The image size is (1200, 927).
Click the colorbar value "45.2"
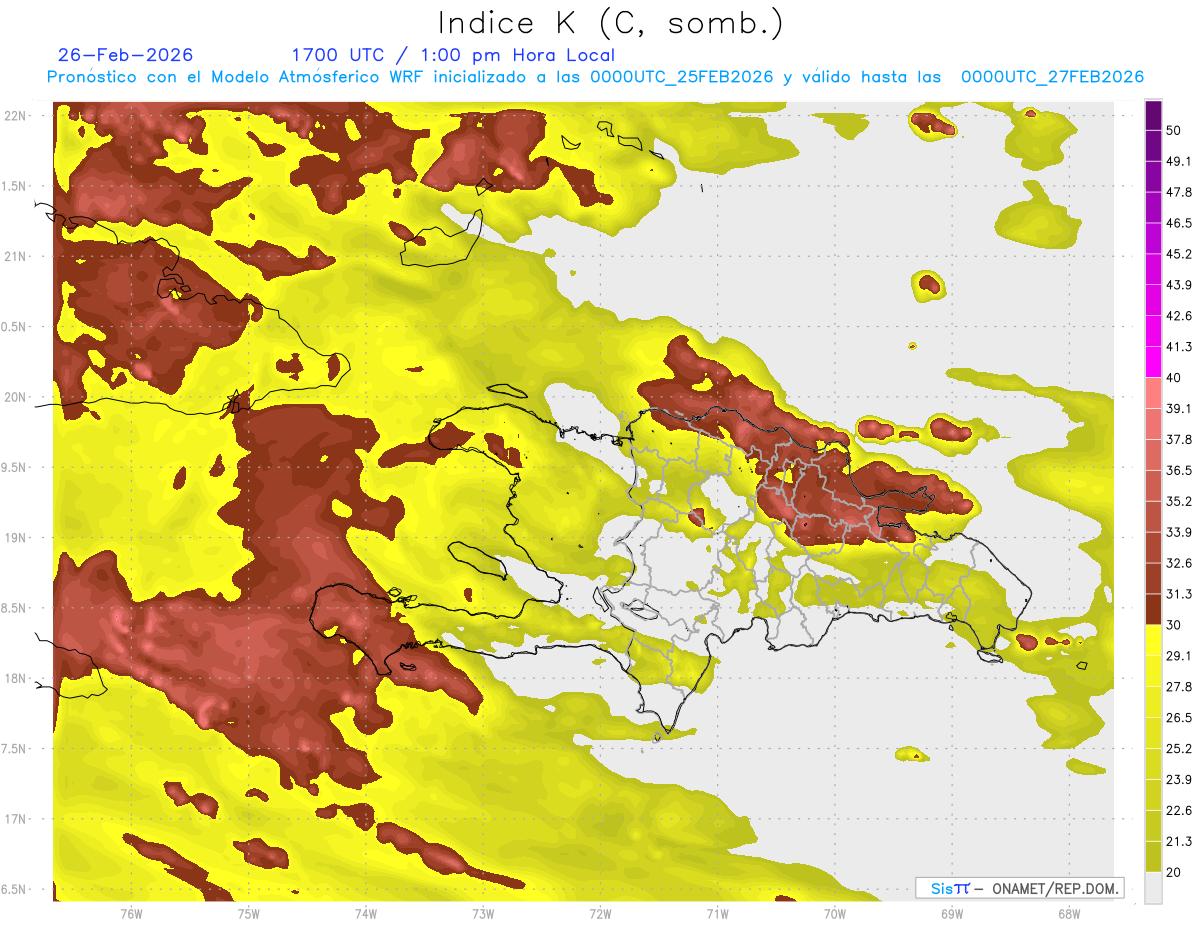1179,254
